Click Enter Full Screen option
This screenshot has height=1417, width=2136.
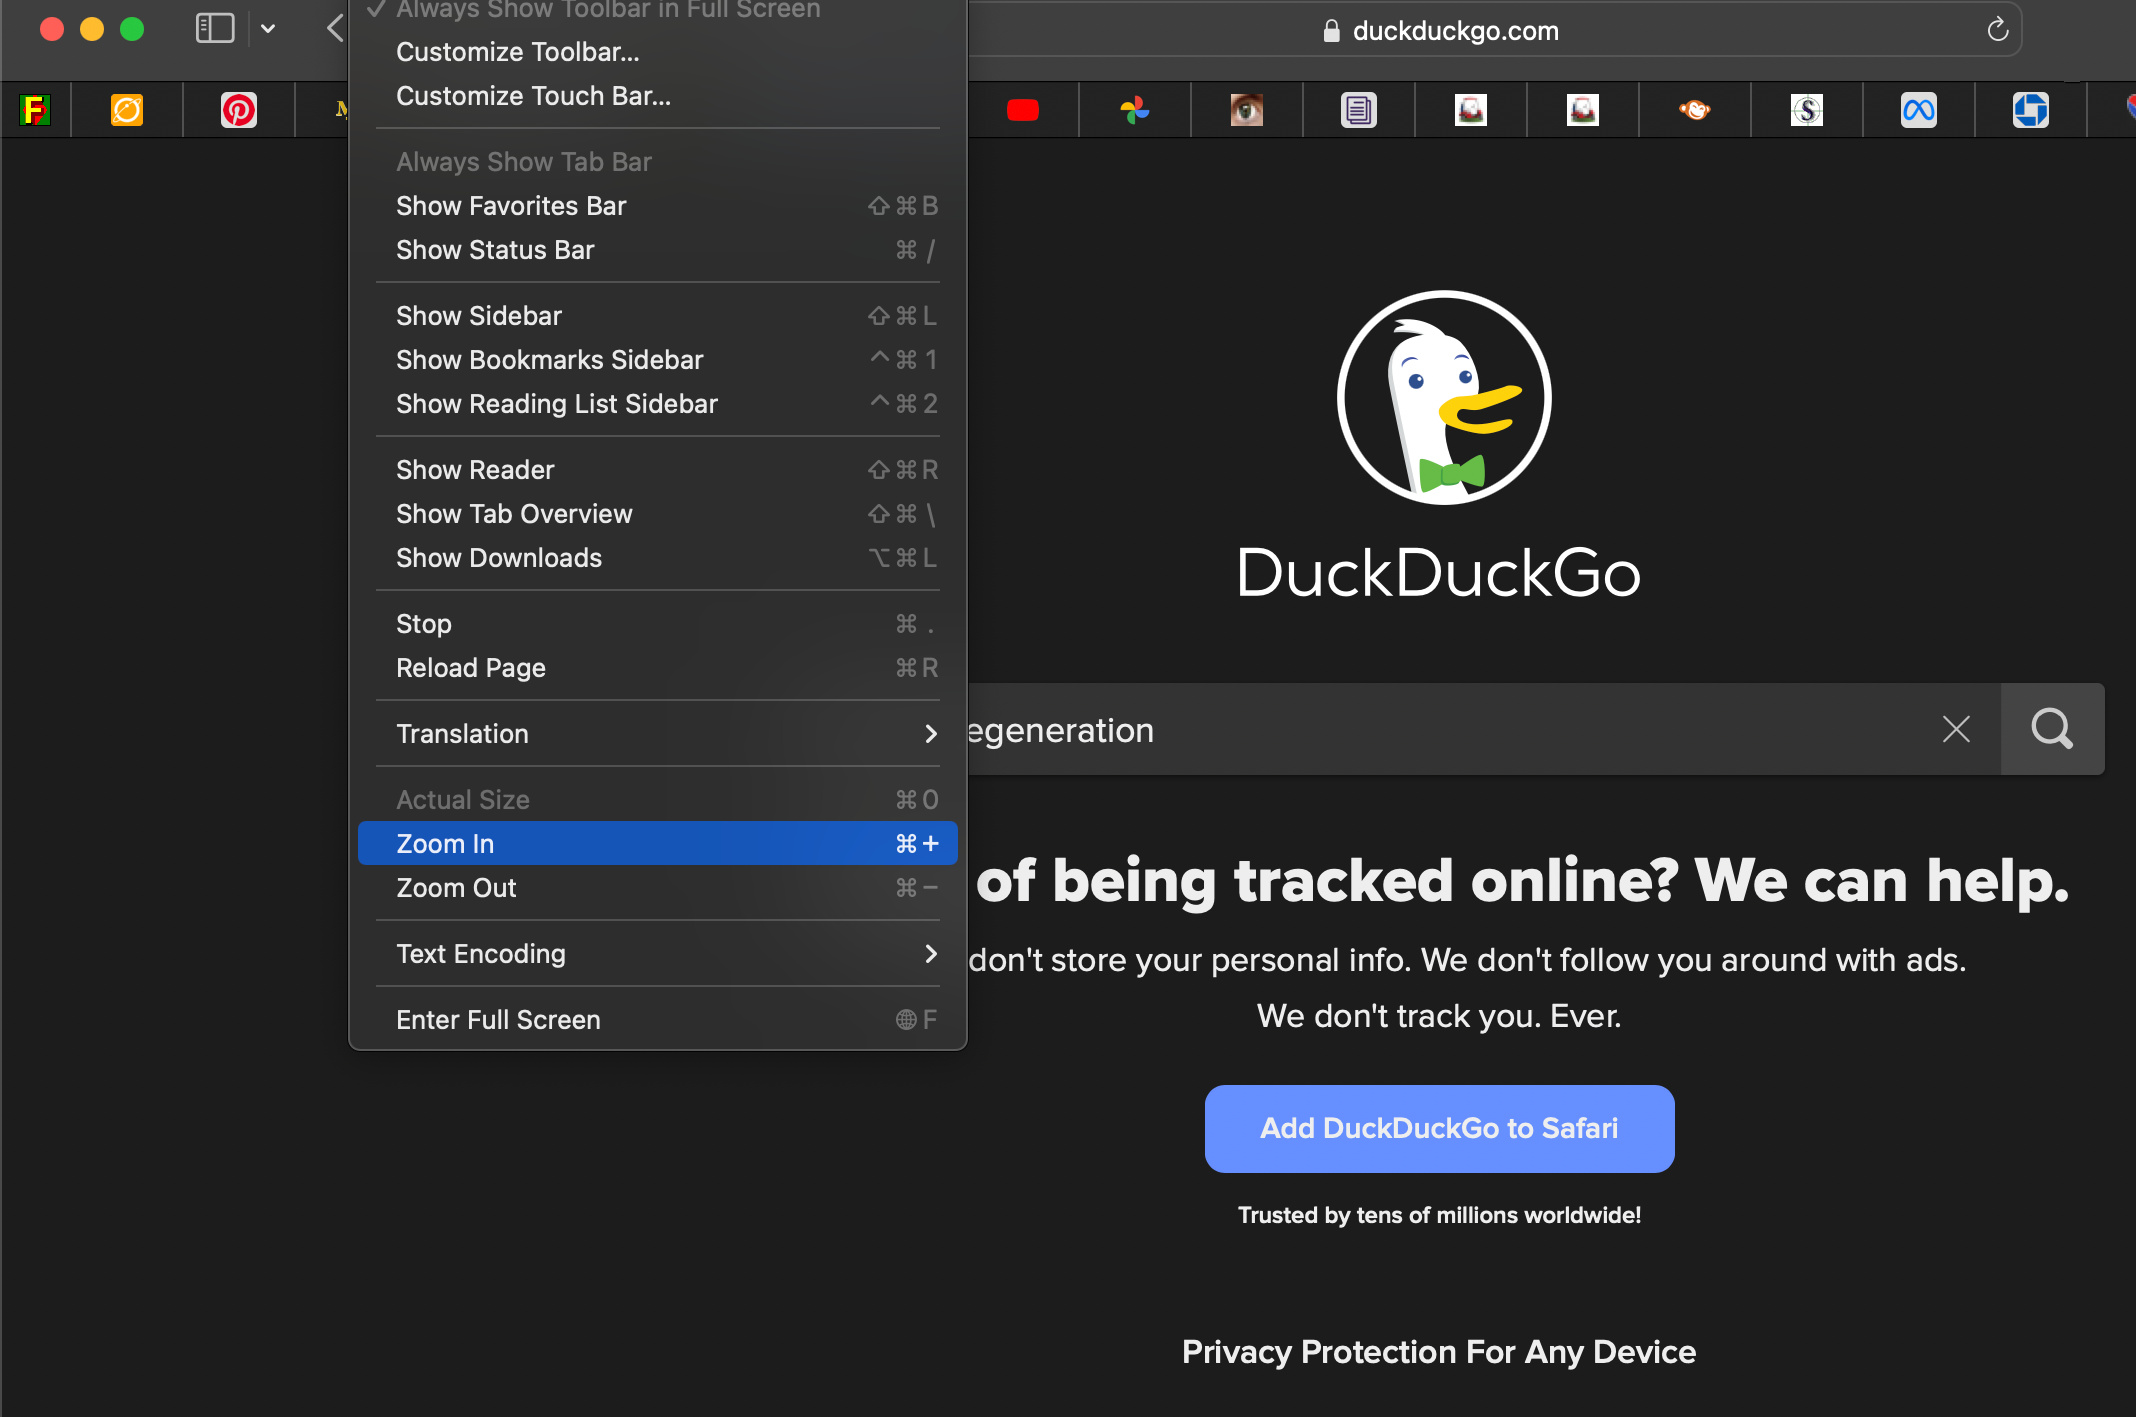point(498,1020)
